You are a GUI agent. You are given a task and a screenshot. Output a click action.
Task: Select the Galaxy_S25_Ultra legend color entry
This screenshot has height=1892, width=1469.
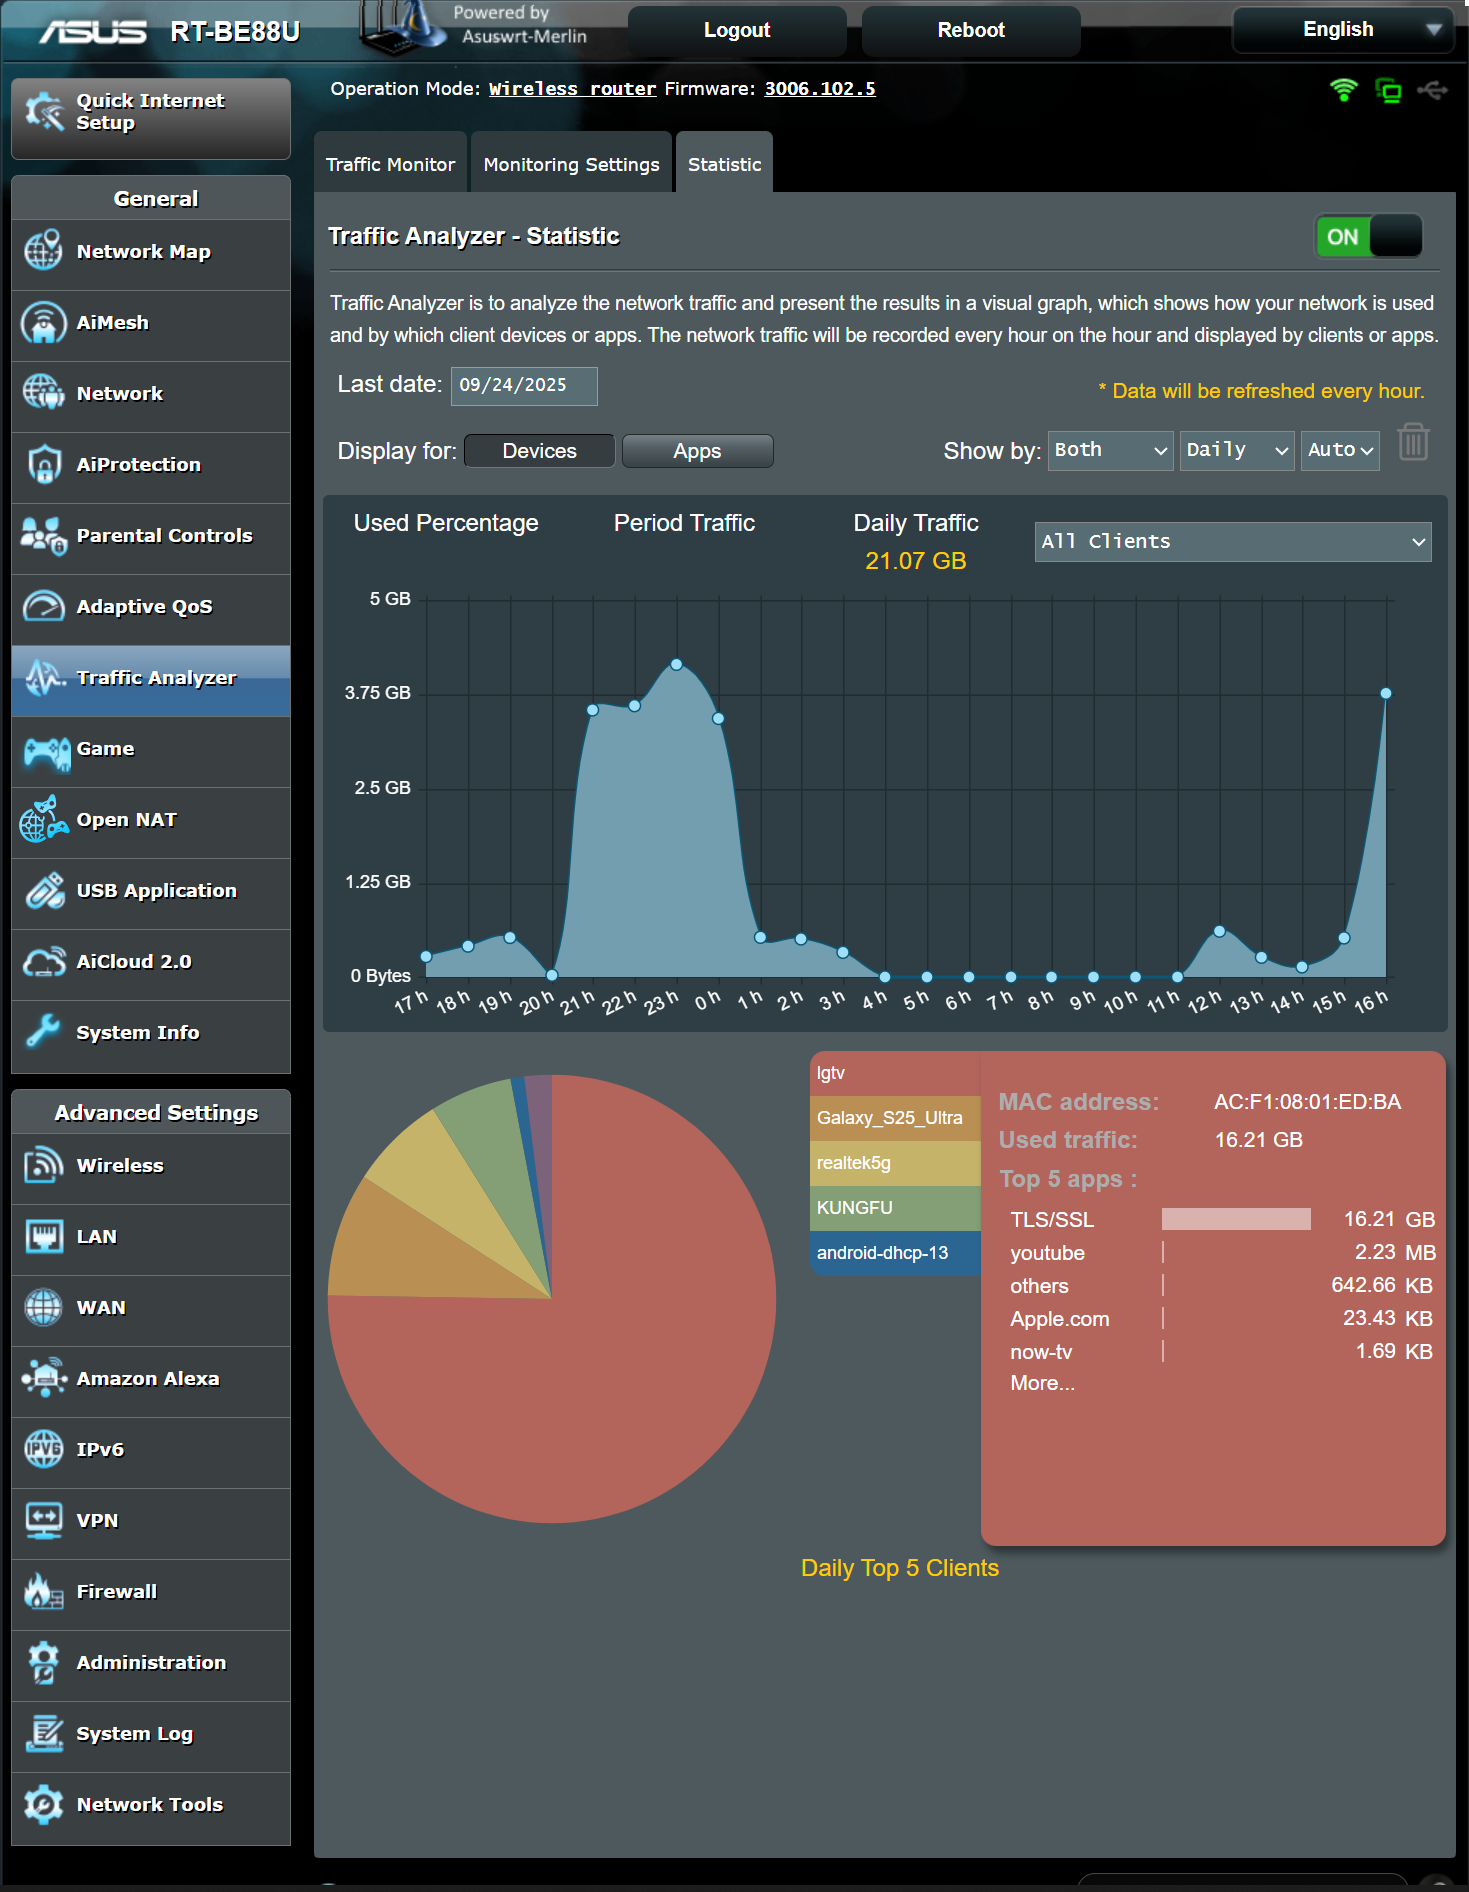tap(894, 1118)
